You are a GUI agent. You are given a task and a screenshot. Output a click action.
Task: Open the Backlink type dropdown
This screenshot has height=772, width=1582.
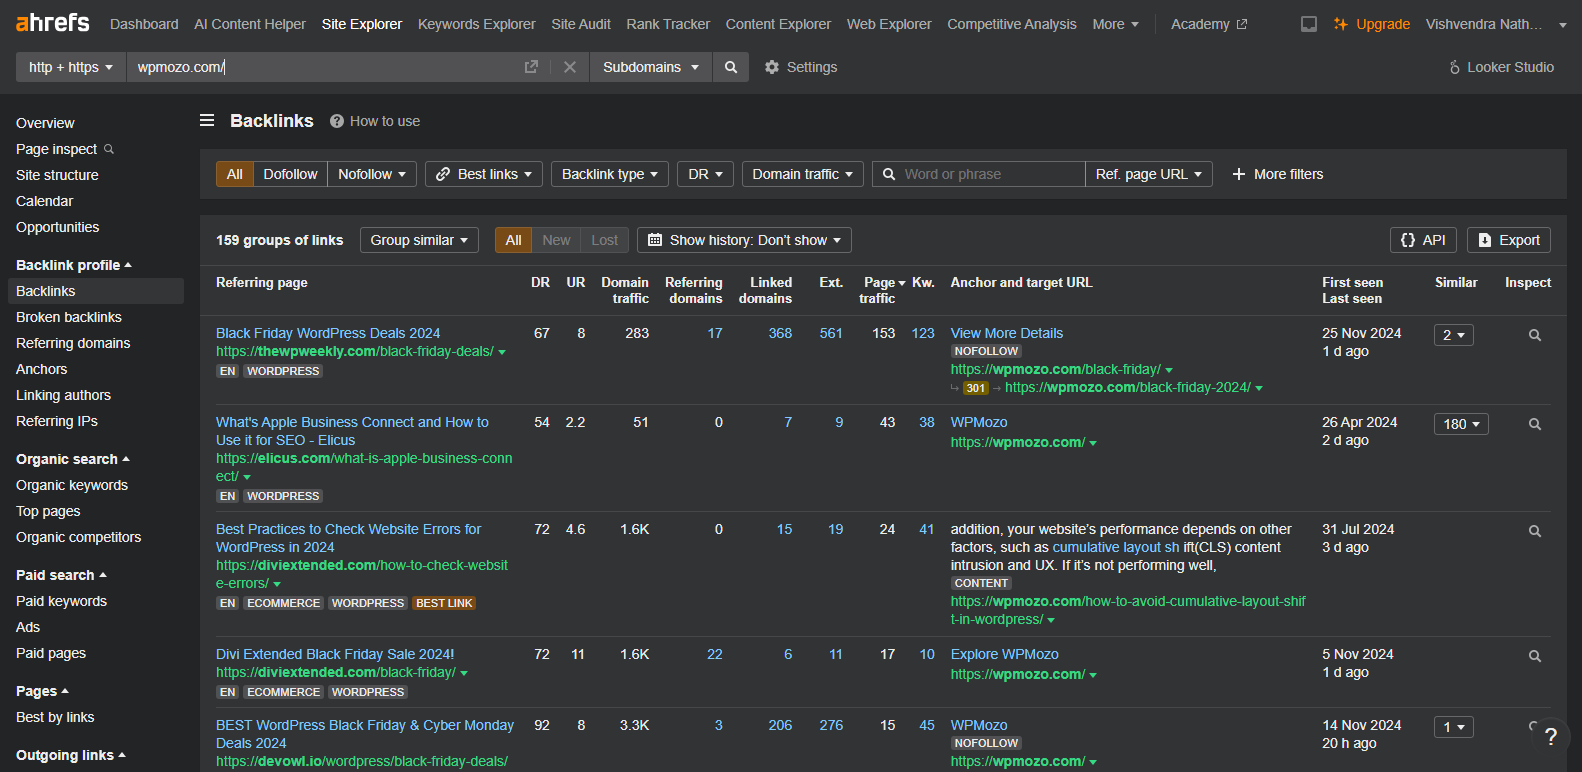coord(610,174)
